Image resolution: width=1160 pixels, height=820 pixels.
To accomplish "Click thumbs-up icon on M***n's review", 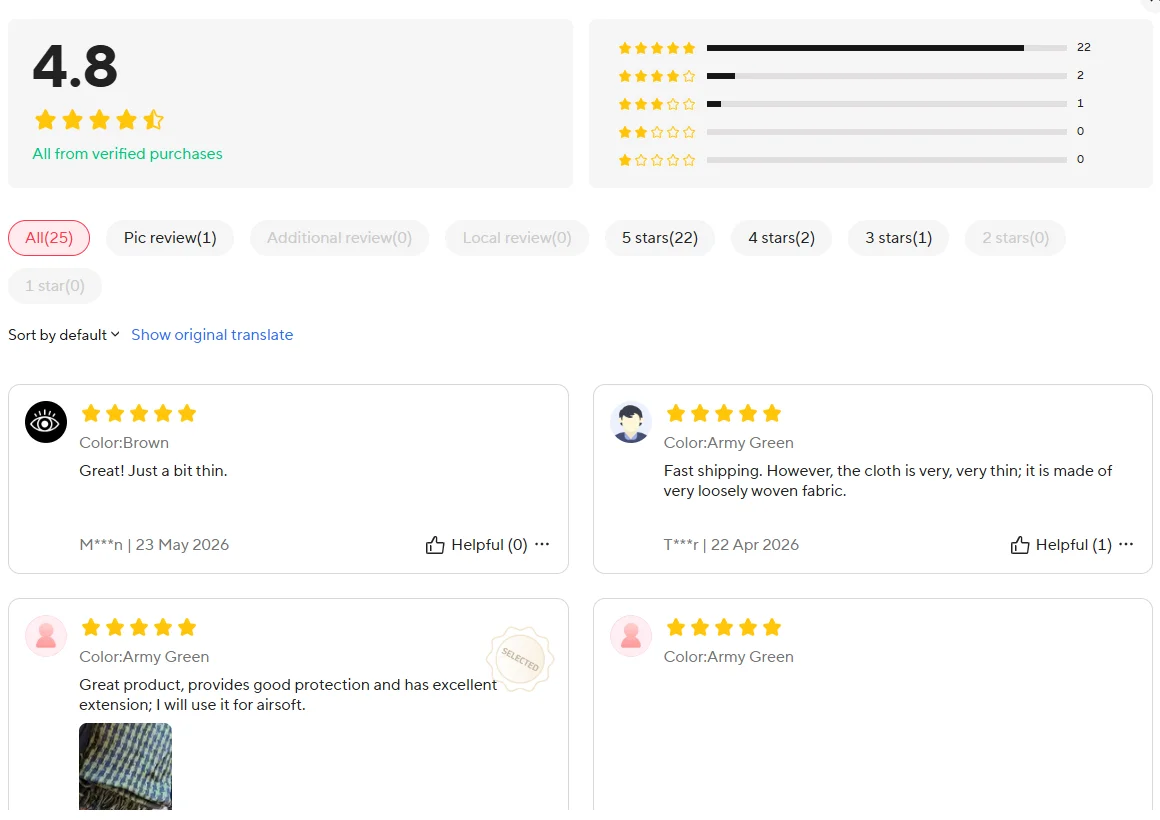I will click(435, 545).
